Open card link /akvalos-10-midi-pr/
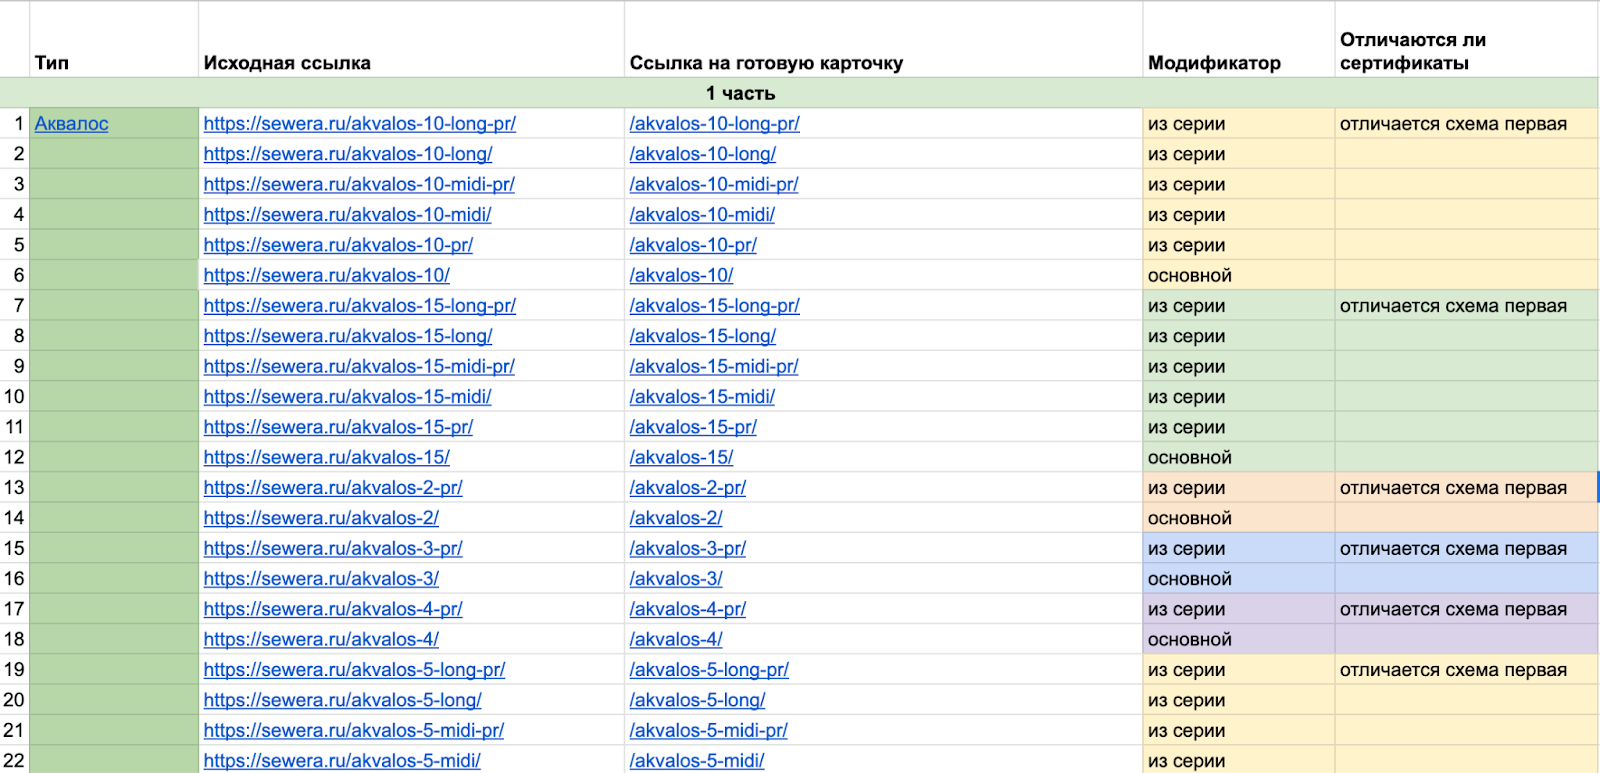Viewport: 1600px width, 773px height. pos(714,184)
